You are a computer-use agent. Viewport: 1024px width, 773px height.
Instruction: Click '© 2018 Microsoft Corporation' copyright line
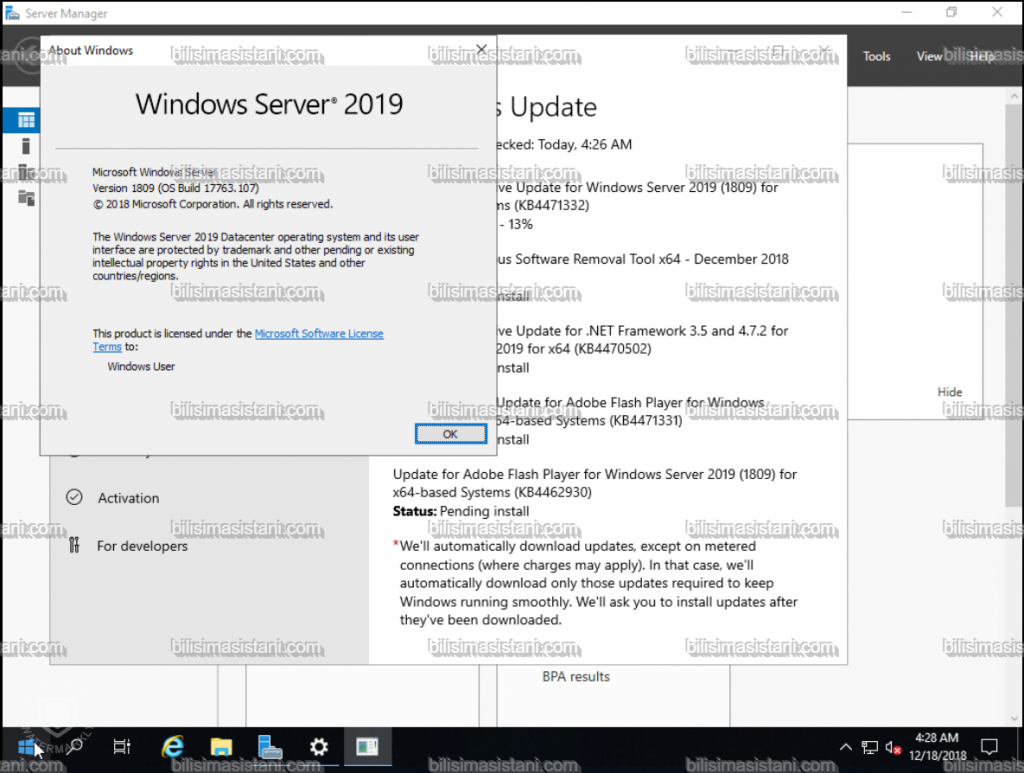point(212,204)
